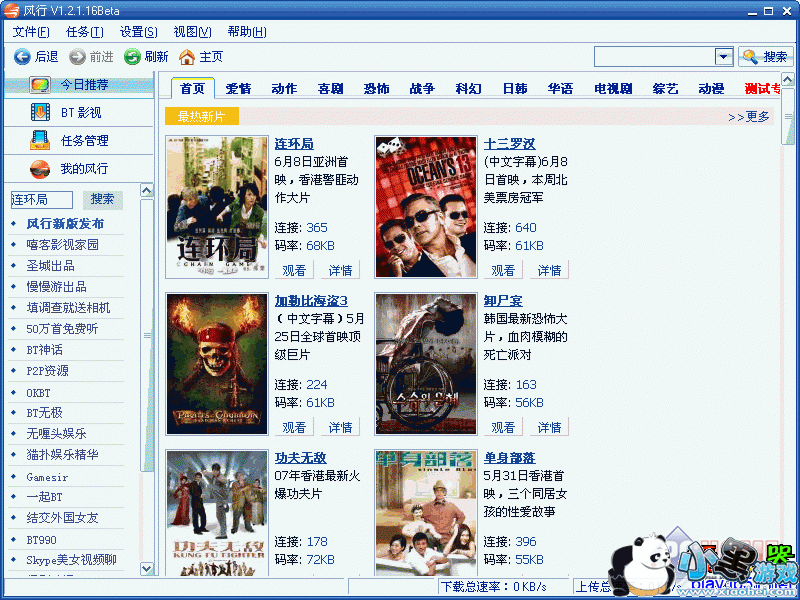
Task: Open the 文件(F) menu
Action: (x=31, y=32)
